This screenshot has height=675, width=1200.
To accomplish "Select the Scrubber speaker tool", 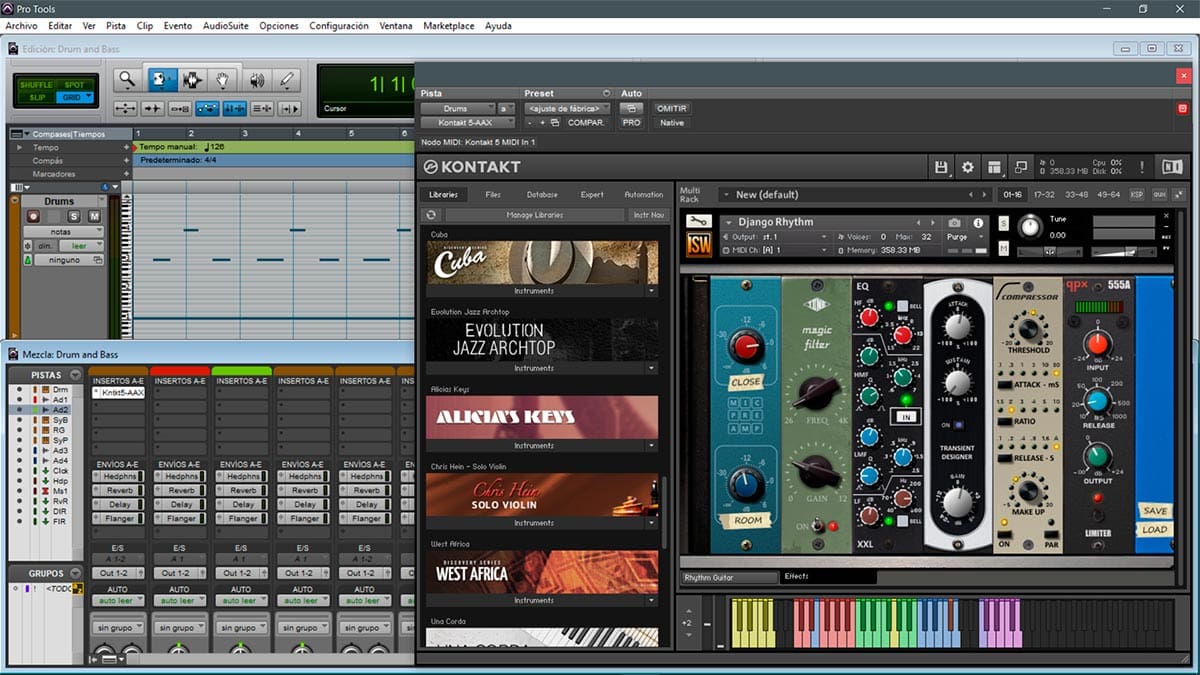I will [x=256, y=80].
